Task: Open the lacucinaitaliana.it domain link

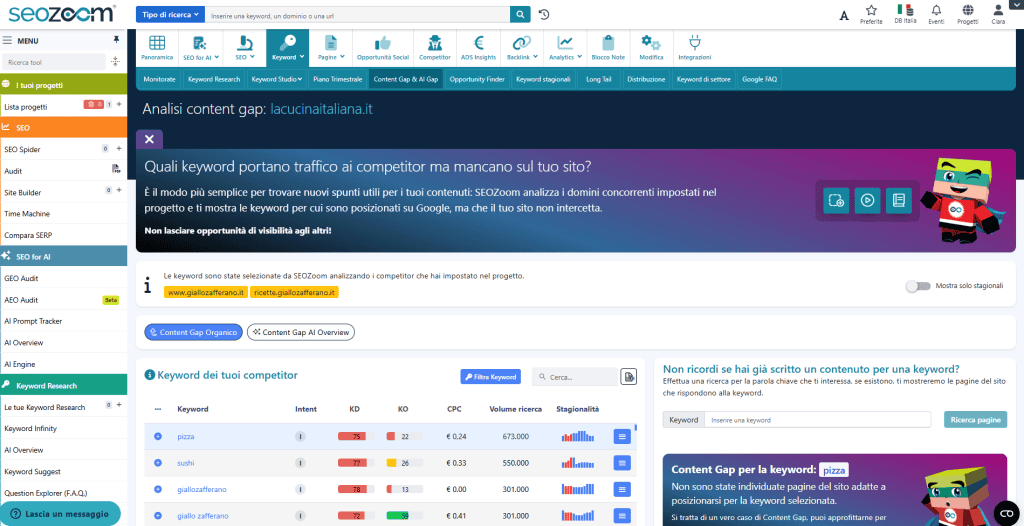Action: (321, 108)
